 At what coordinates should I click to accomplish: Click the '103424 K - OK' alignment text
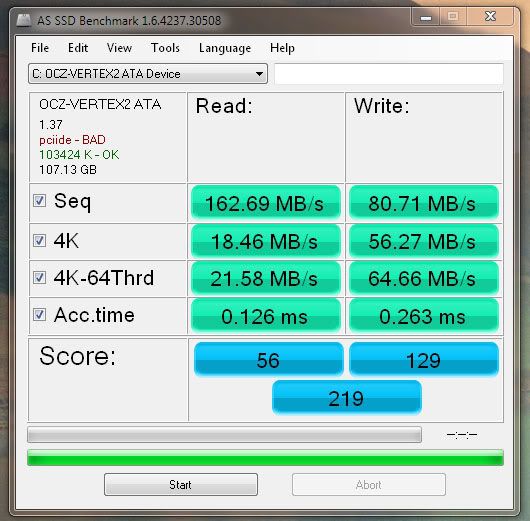click(79, 155)
